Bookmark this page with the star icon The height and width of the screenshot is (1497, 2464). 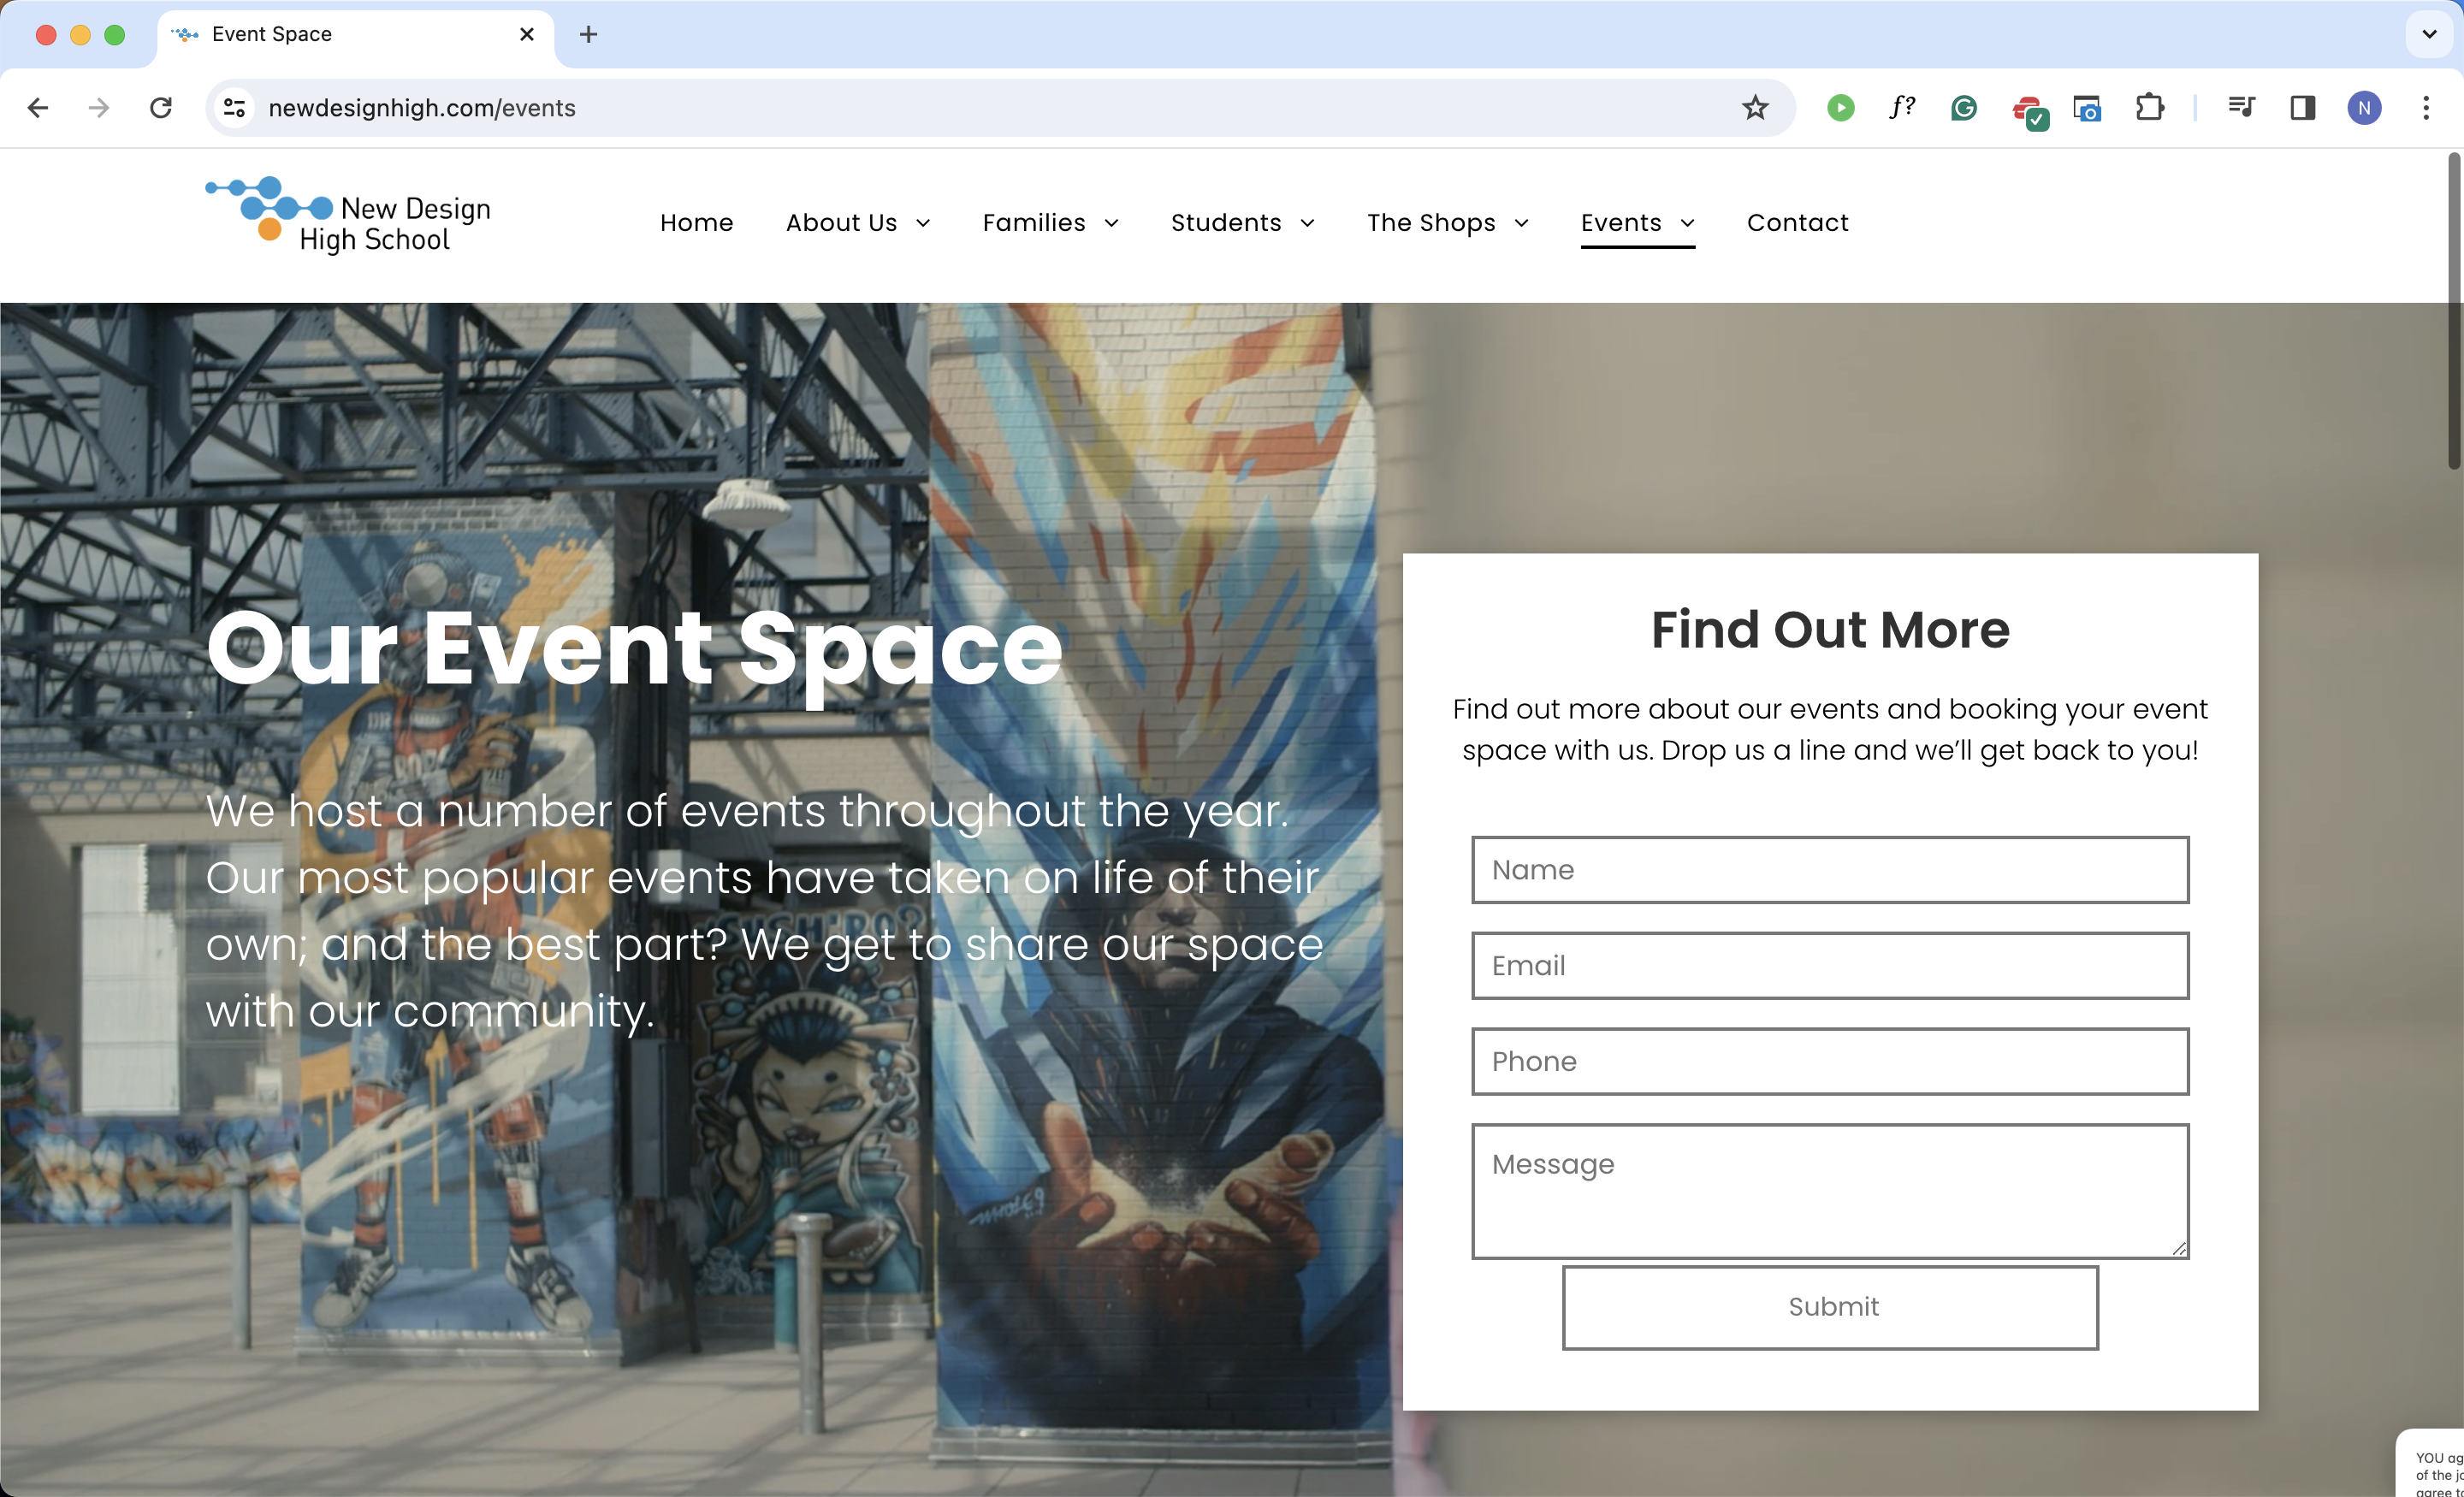1755,107
